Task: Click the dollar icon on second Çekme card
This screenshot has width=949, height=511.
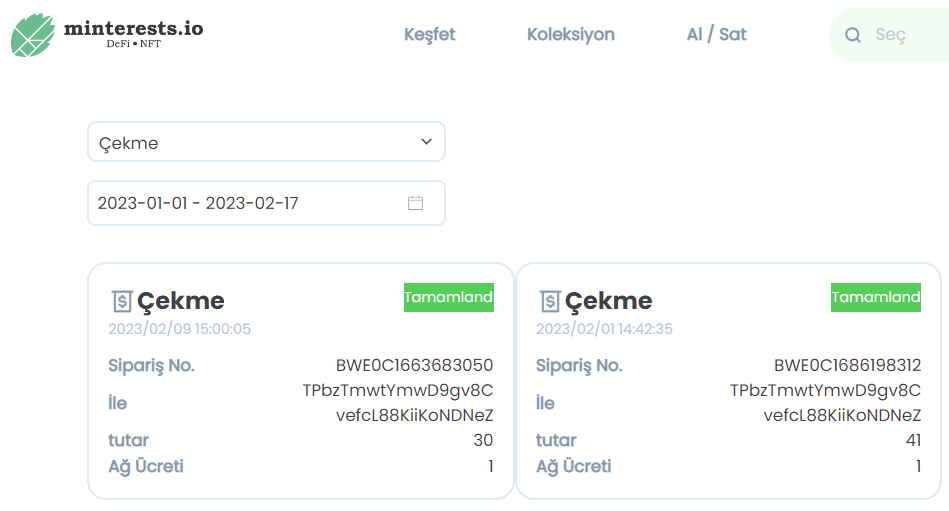Action: tap(550, 301)
